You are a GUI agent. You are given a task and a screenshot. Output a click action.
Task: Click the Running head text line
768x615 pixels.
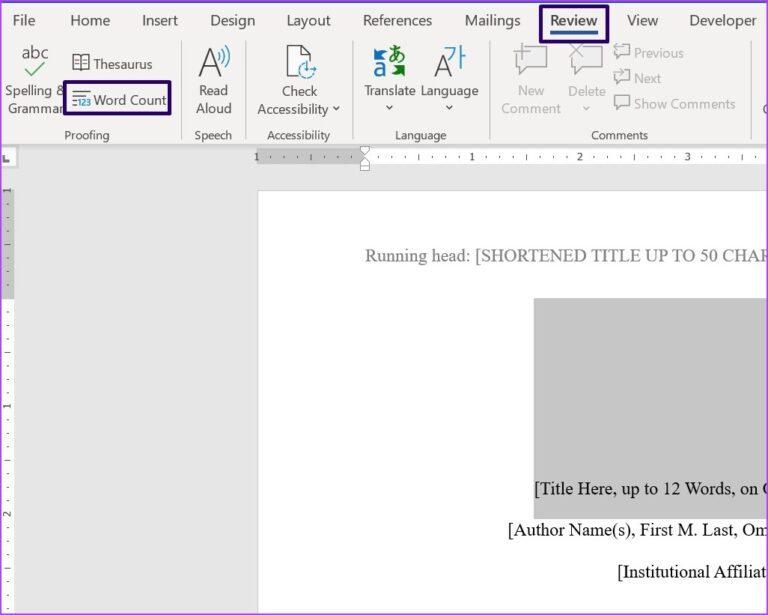566,256
